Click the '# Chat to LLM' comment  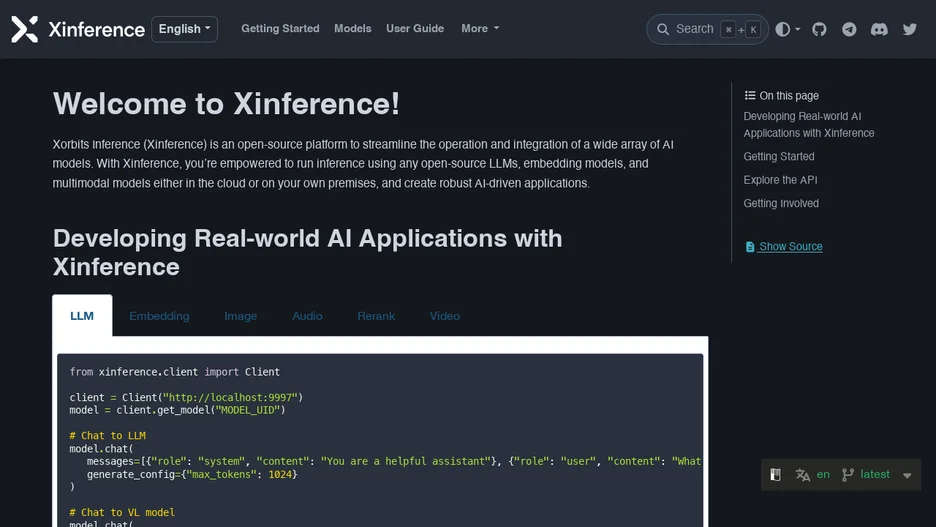pyautogui.click(x=107, y=436)
